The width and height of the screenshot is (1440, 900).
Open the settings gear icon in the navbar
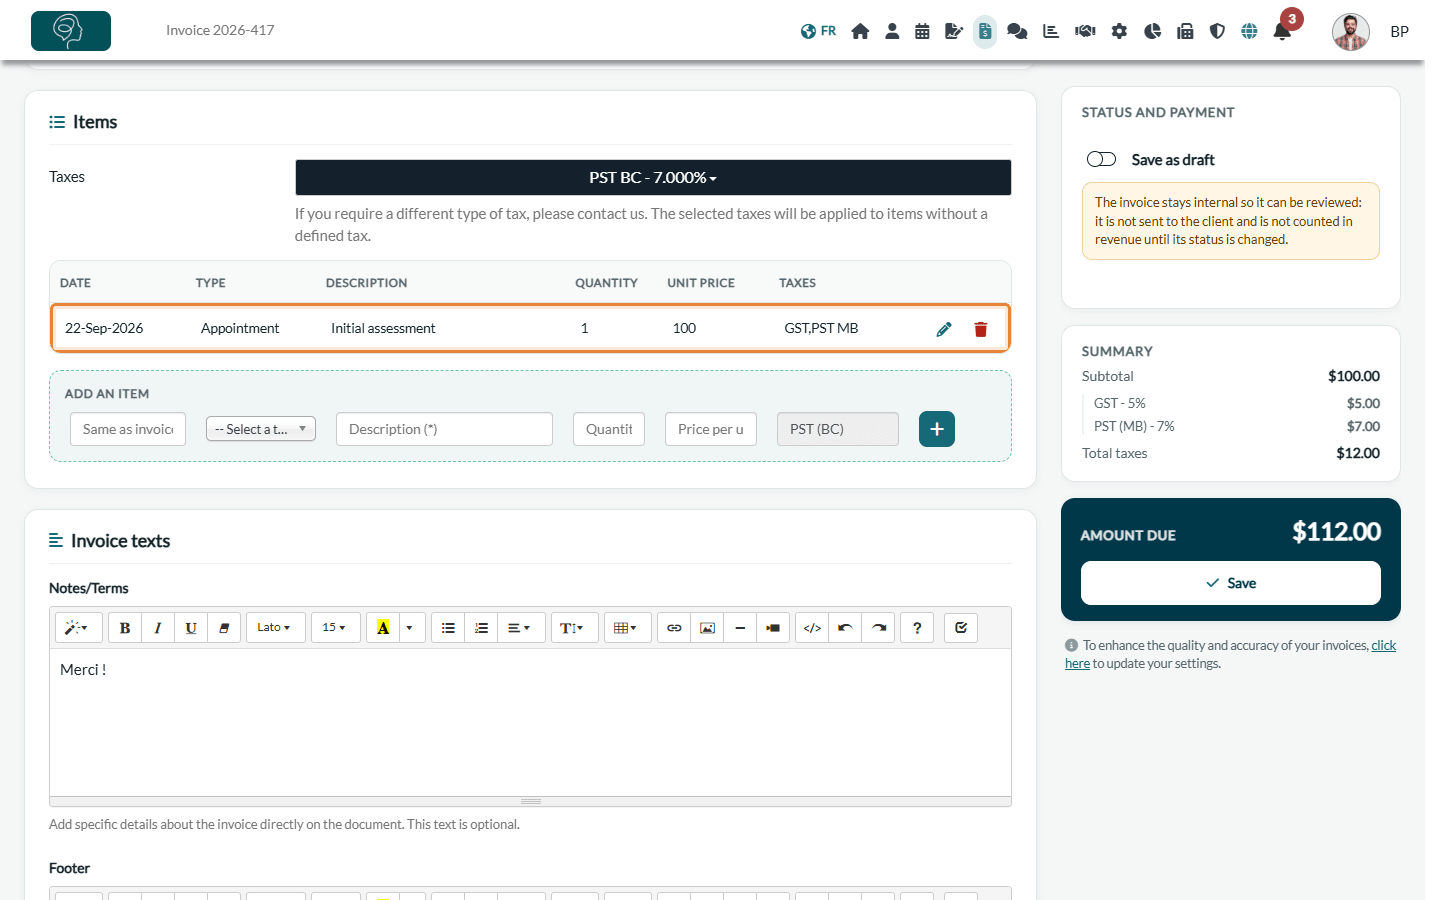(x=1119, y=31)
